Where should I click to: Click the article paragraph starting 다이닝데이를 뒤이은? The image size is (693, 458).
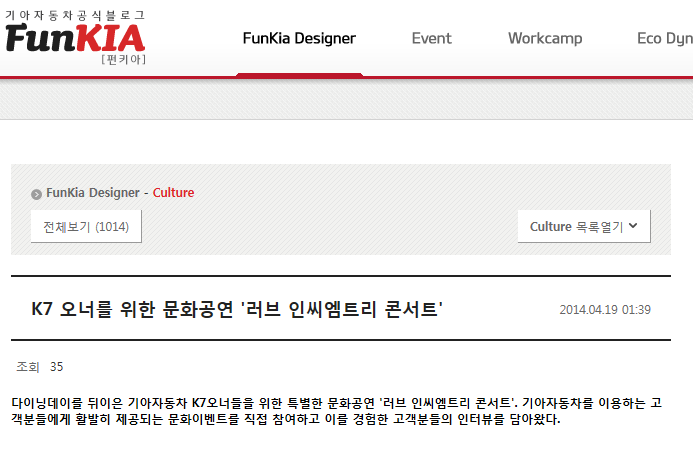336,411
